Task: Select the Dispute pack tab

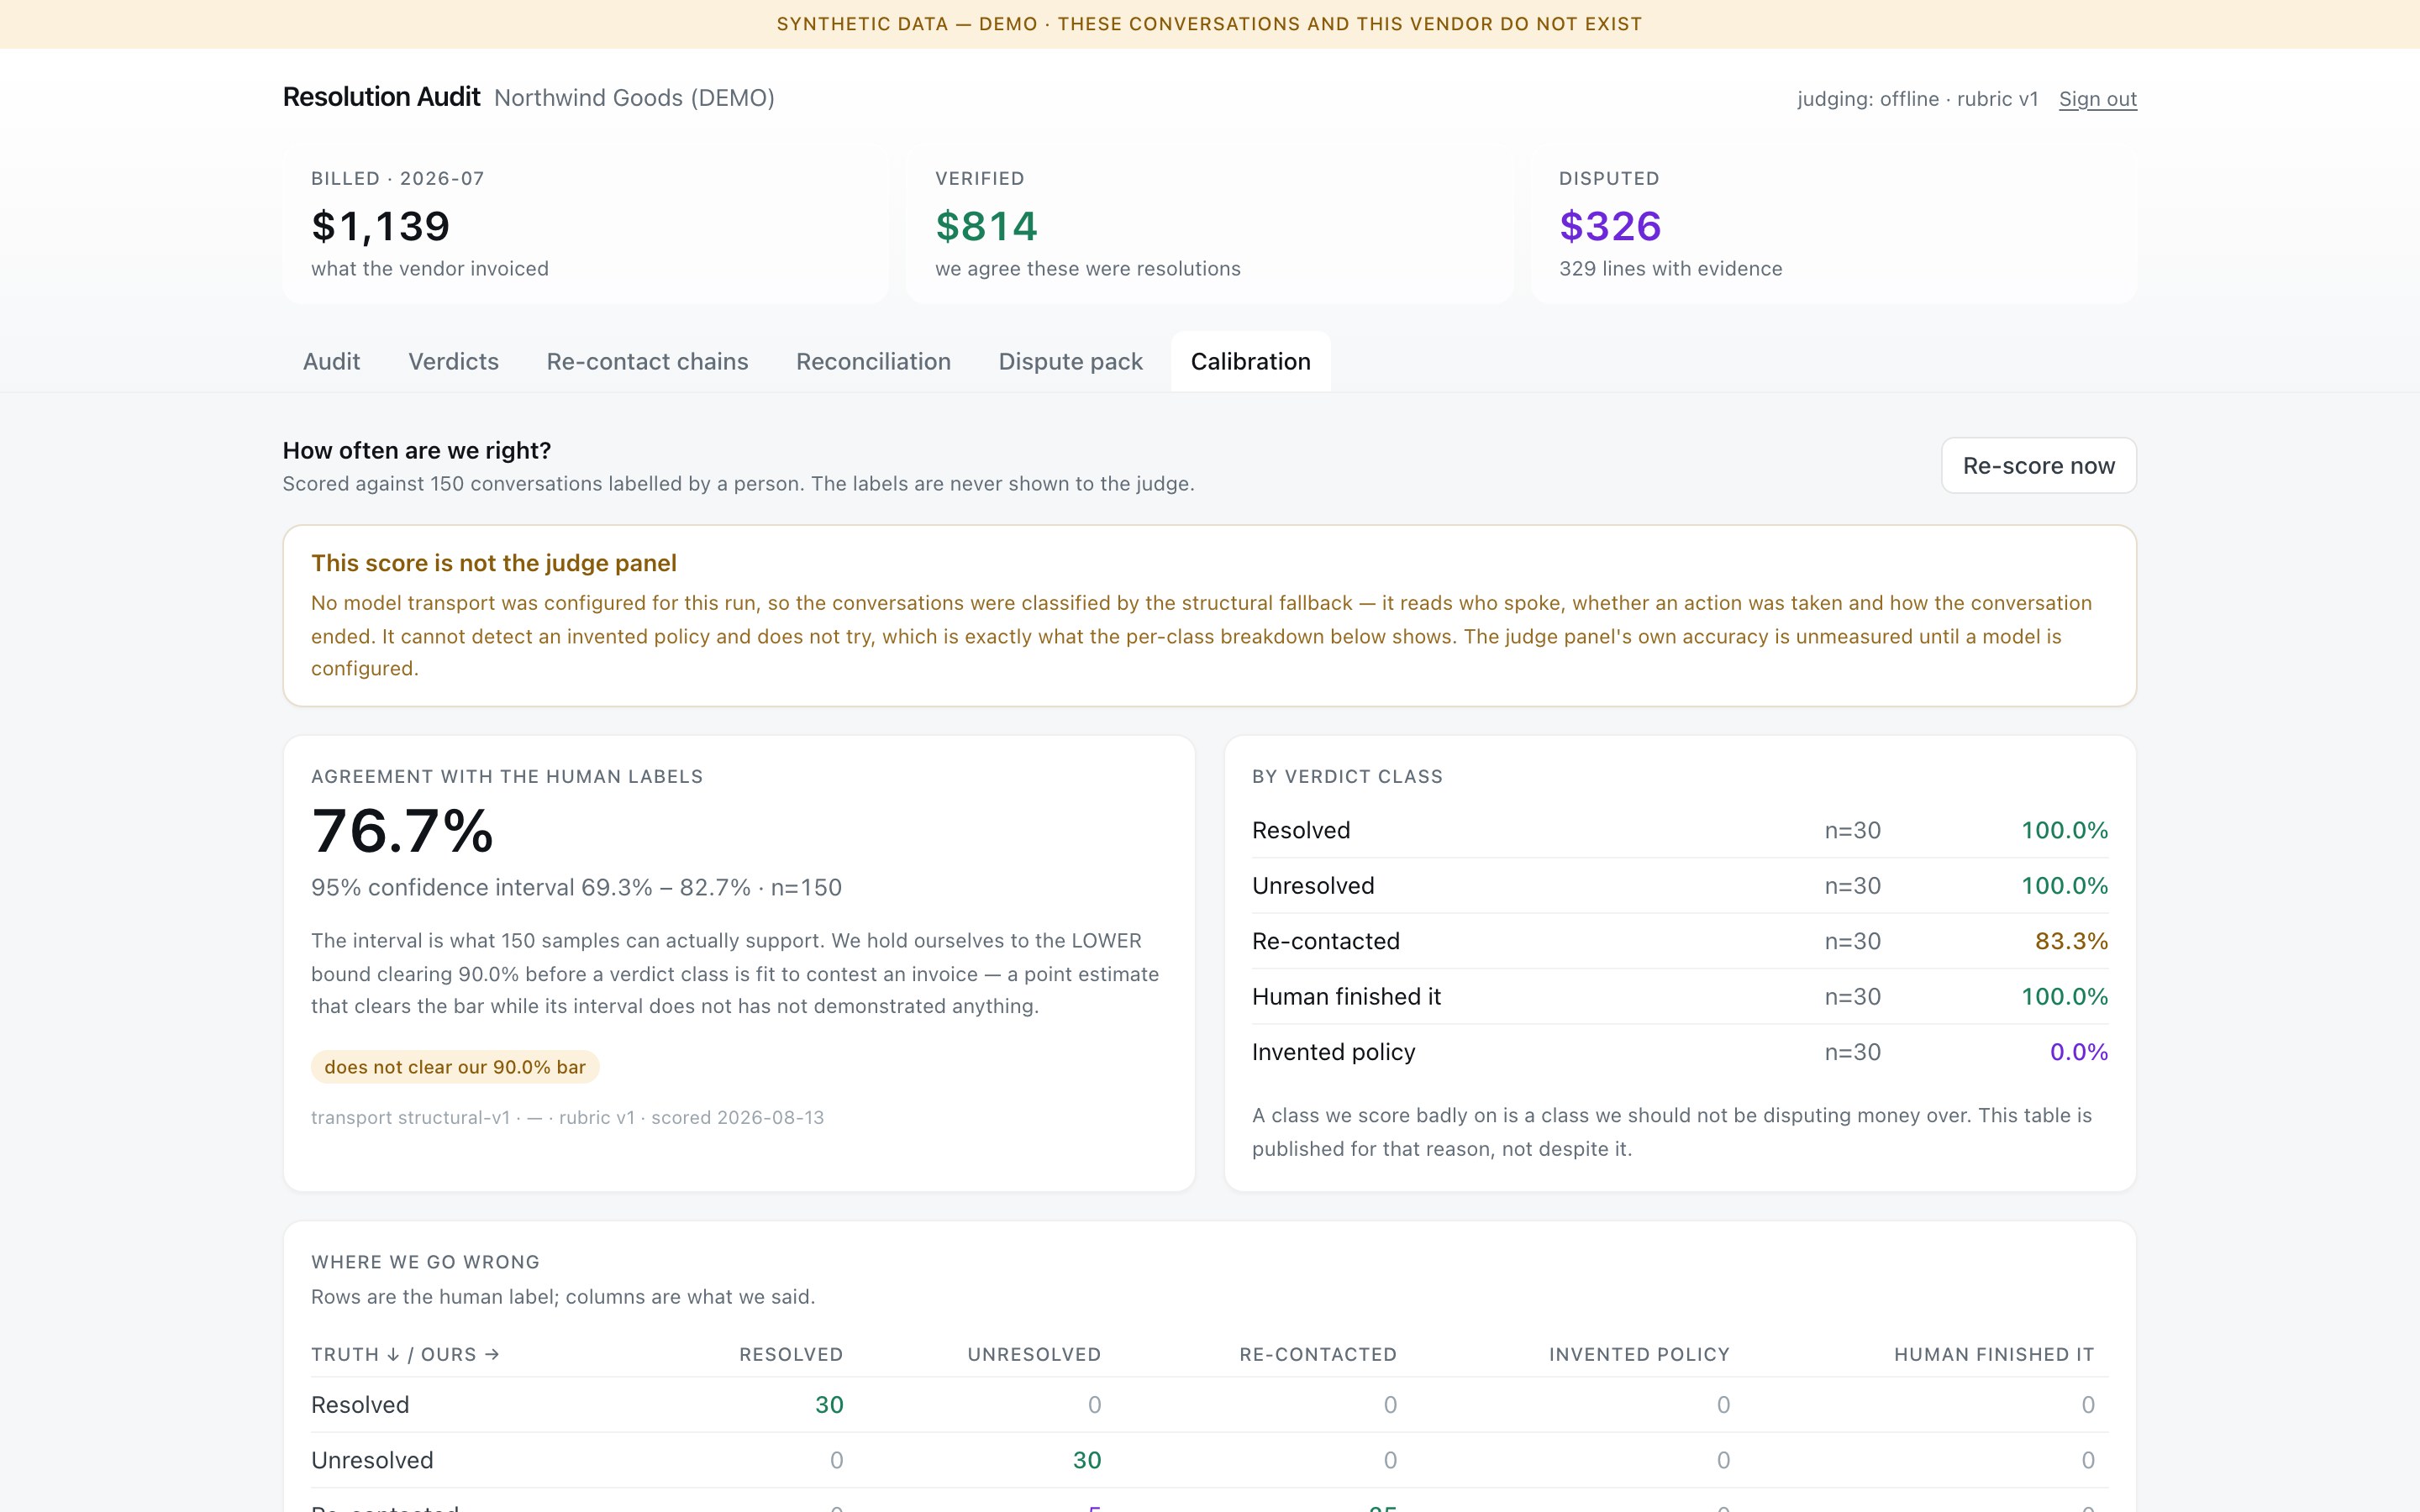Action: (x=1070, y=361)
